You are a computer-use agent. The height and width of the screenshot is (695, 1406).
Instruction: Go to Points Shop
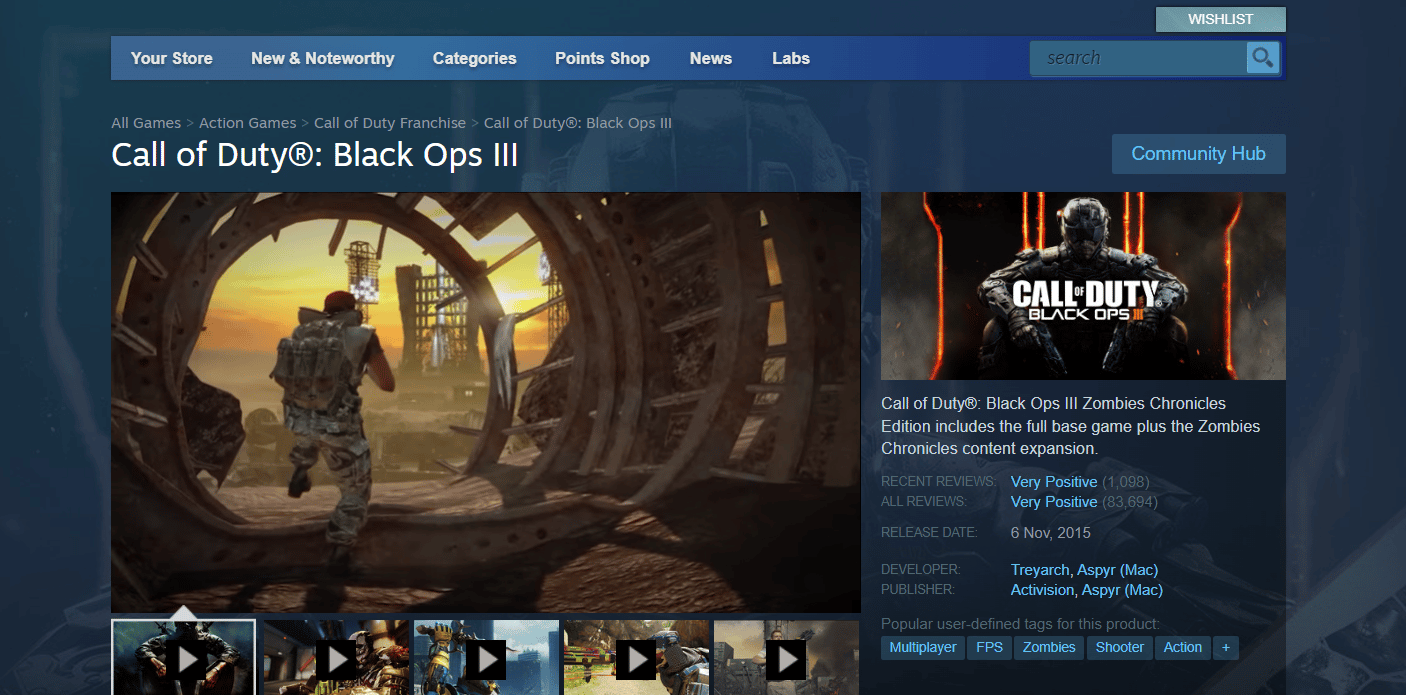click(x=602, y=58)
